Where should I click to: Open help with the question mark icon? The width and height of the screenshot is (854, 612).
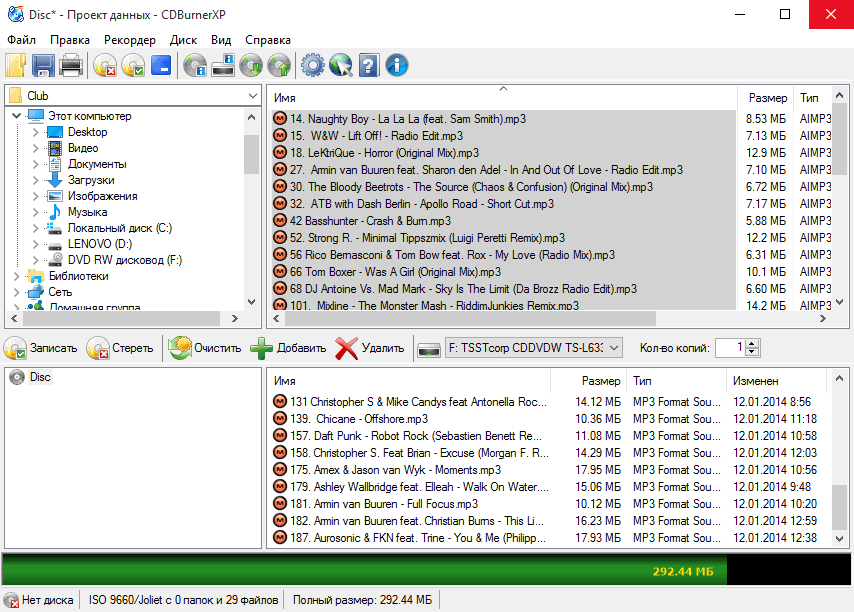tap(369, 65)
